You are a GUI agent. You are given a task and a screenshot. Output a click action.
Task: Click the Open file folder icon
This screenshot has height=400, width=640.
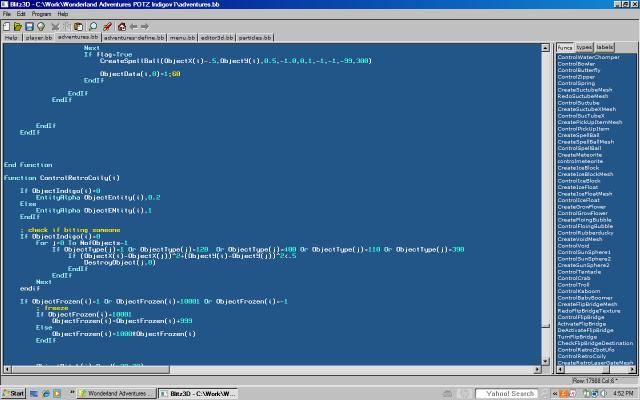point(18,27)
